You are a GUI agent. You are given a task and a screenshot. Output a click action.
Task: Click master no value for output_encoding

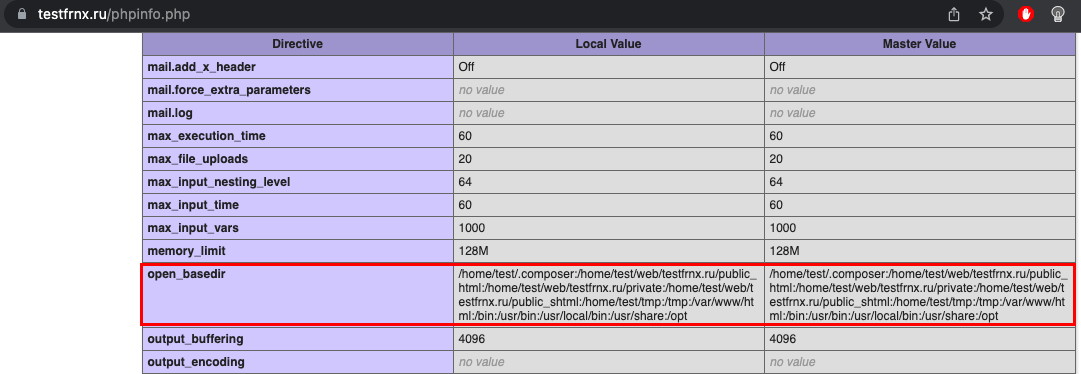pos(792,362)
